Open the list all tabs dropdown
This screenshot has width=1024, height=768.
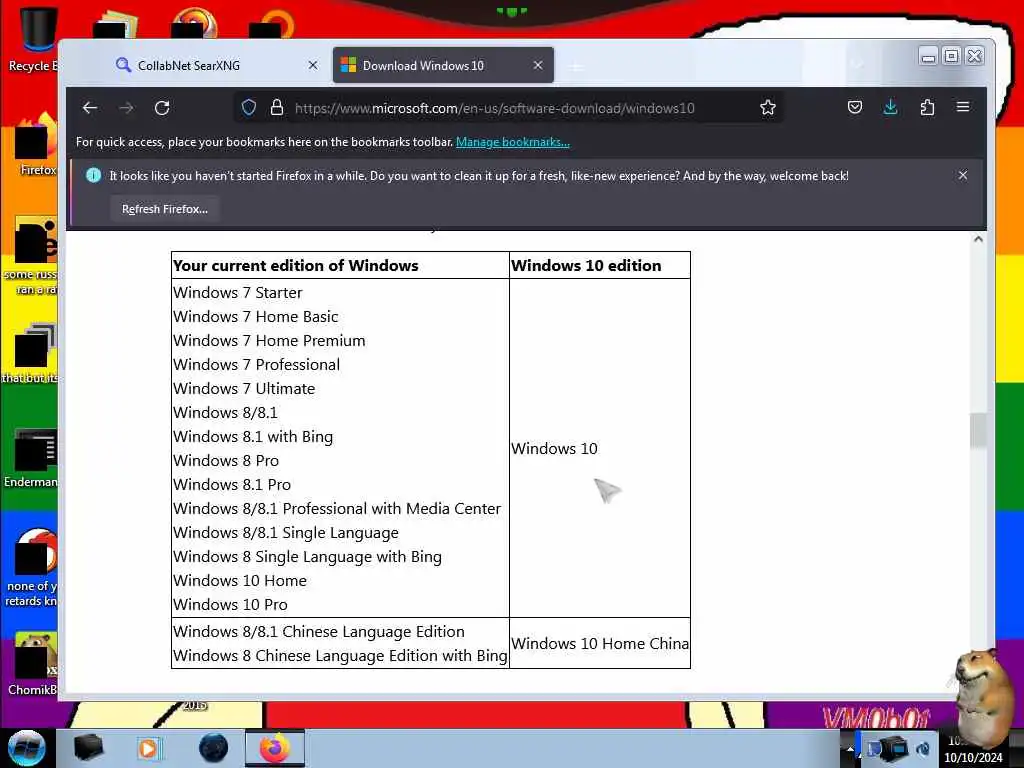[857, 65]
